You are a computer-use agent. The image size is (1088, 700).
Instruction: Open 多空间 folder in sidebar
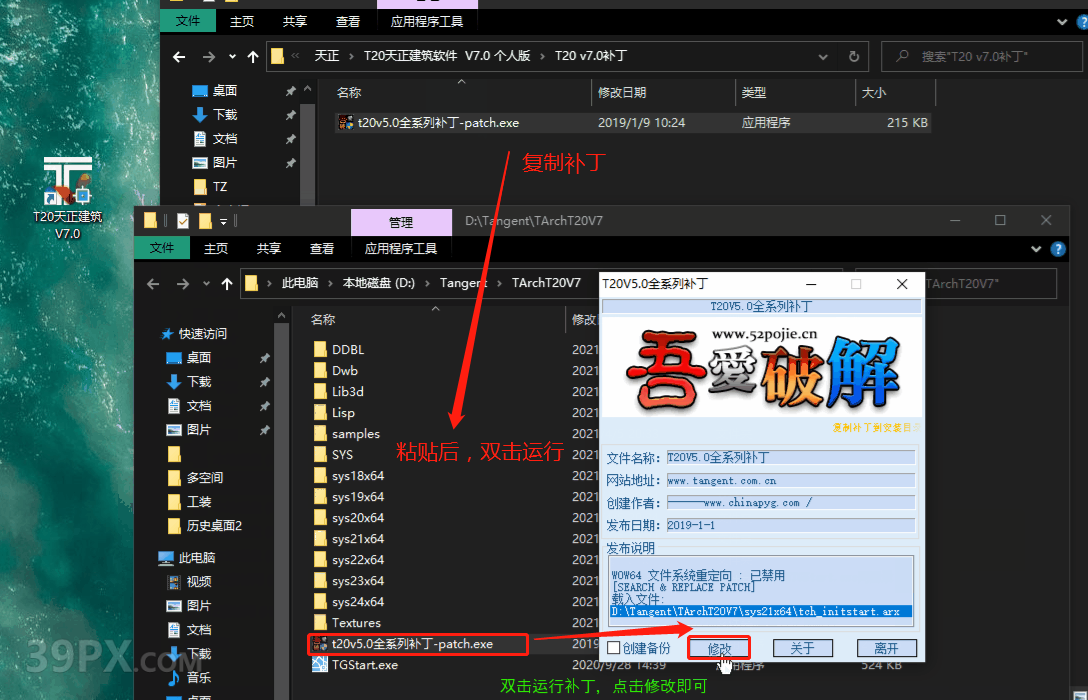[196, 478]
